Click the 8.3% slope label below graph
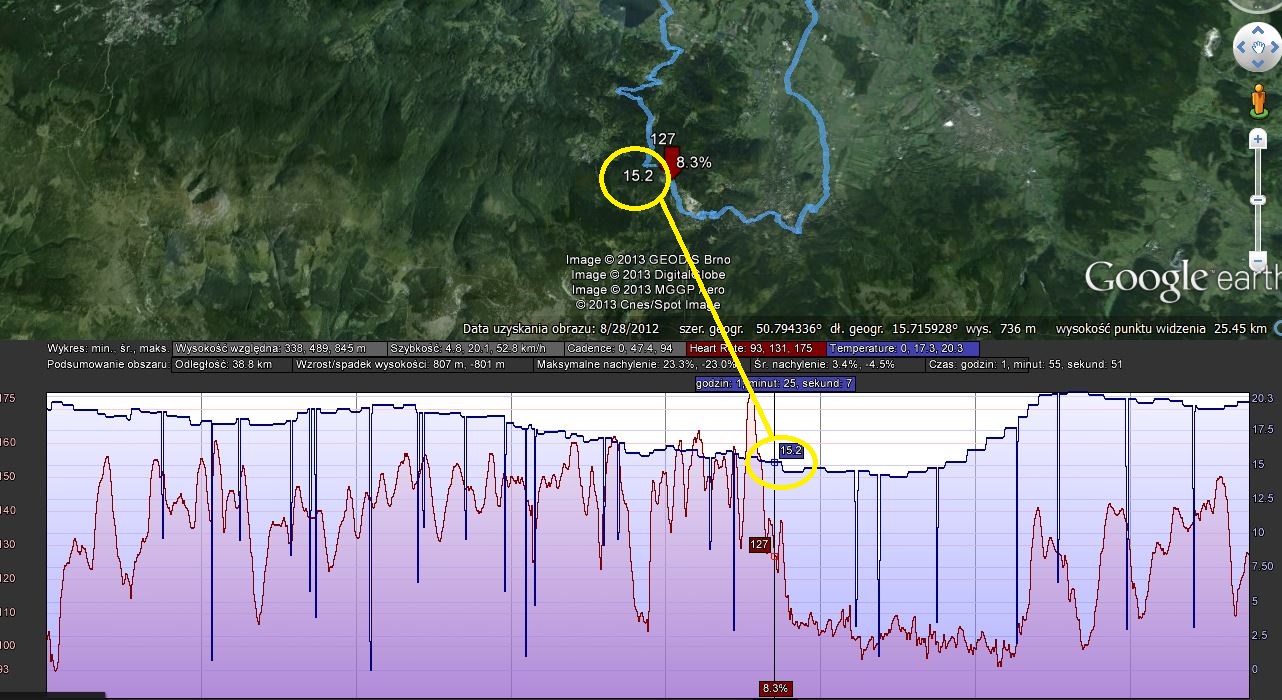Viewport: 1282px width, 700px height. (775, 688)
